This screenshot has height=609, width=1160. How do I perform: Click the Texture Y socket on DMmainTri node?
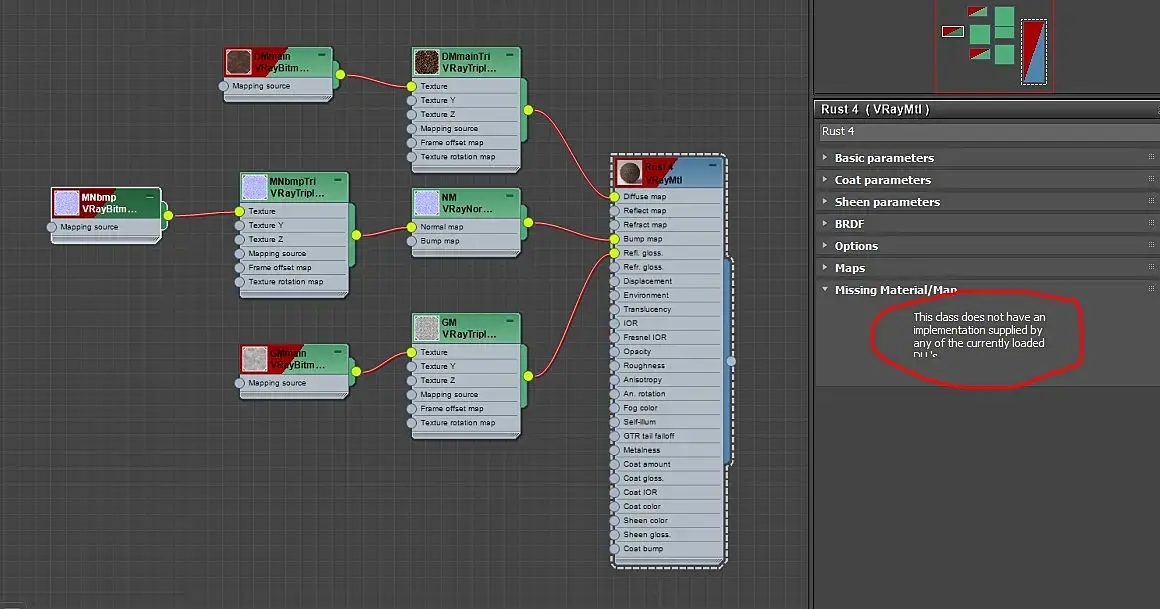(x=411, y=101)
